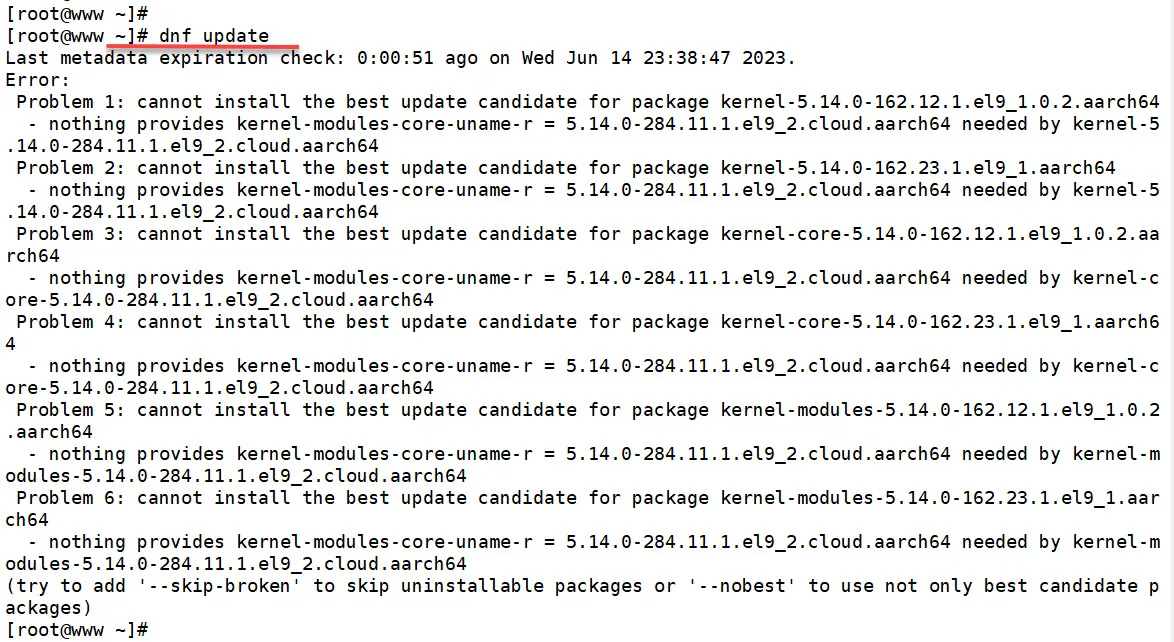The height and width of the screenshot is (642, 1174).
Task: Click the "Problem 3:" label
Action: 70,234
